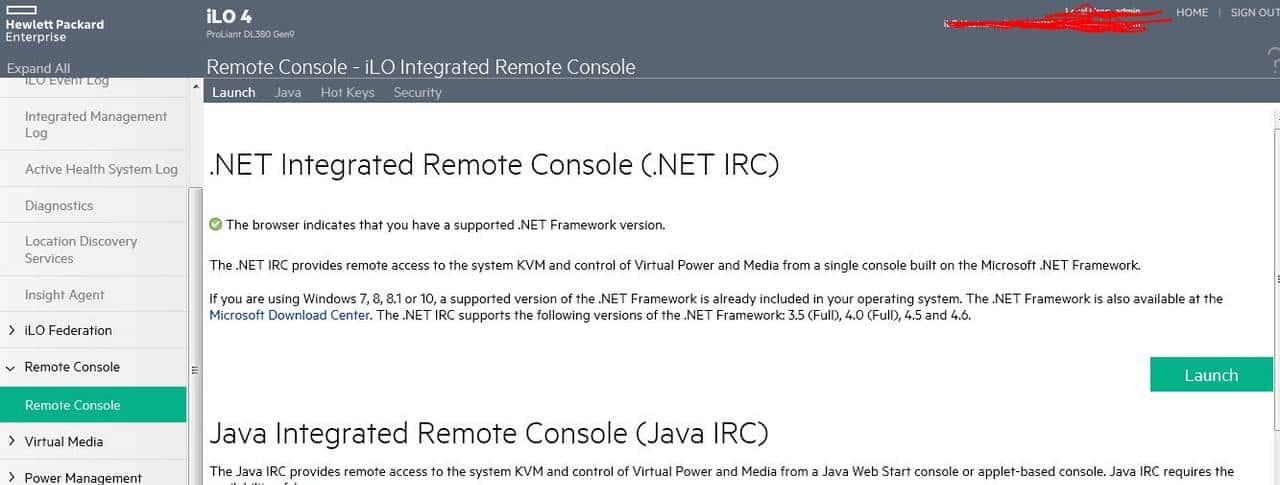This screenshot has width=1280, height=485.
Task: Expand the iLO Federation section
Action: click(12, 330)
